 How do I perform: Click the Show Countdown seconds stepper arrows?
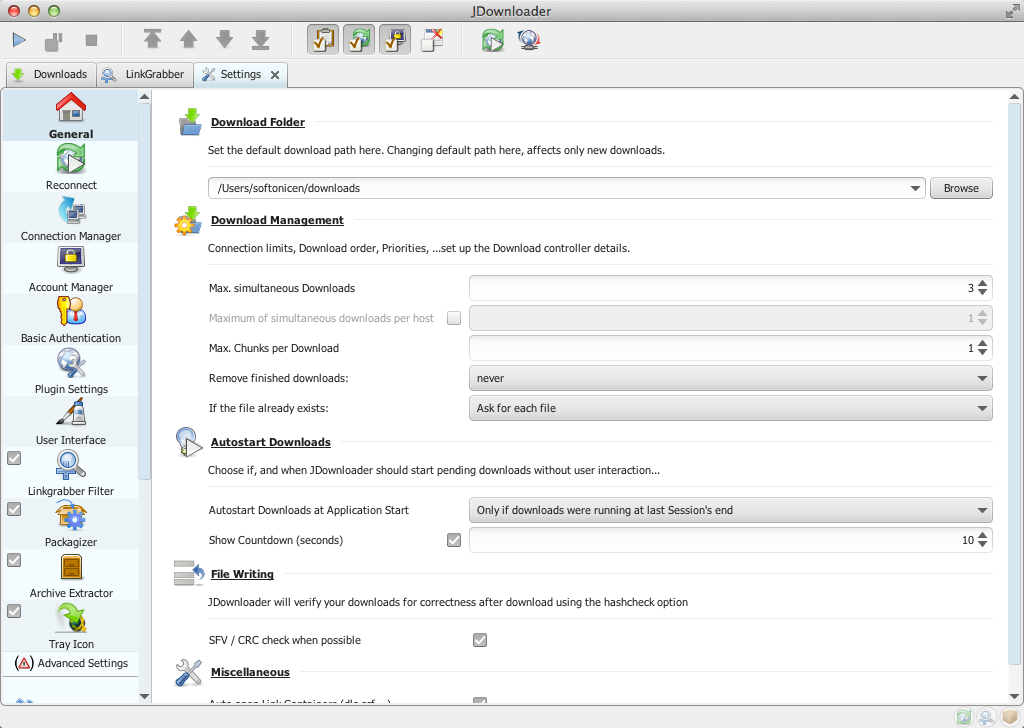[982, 540]
